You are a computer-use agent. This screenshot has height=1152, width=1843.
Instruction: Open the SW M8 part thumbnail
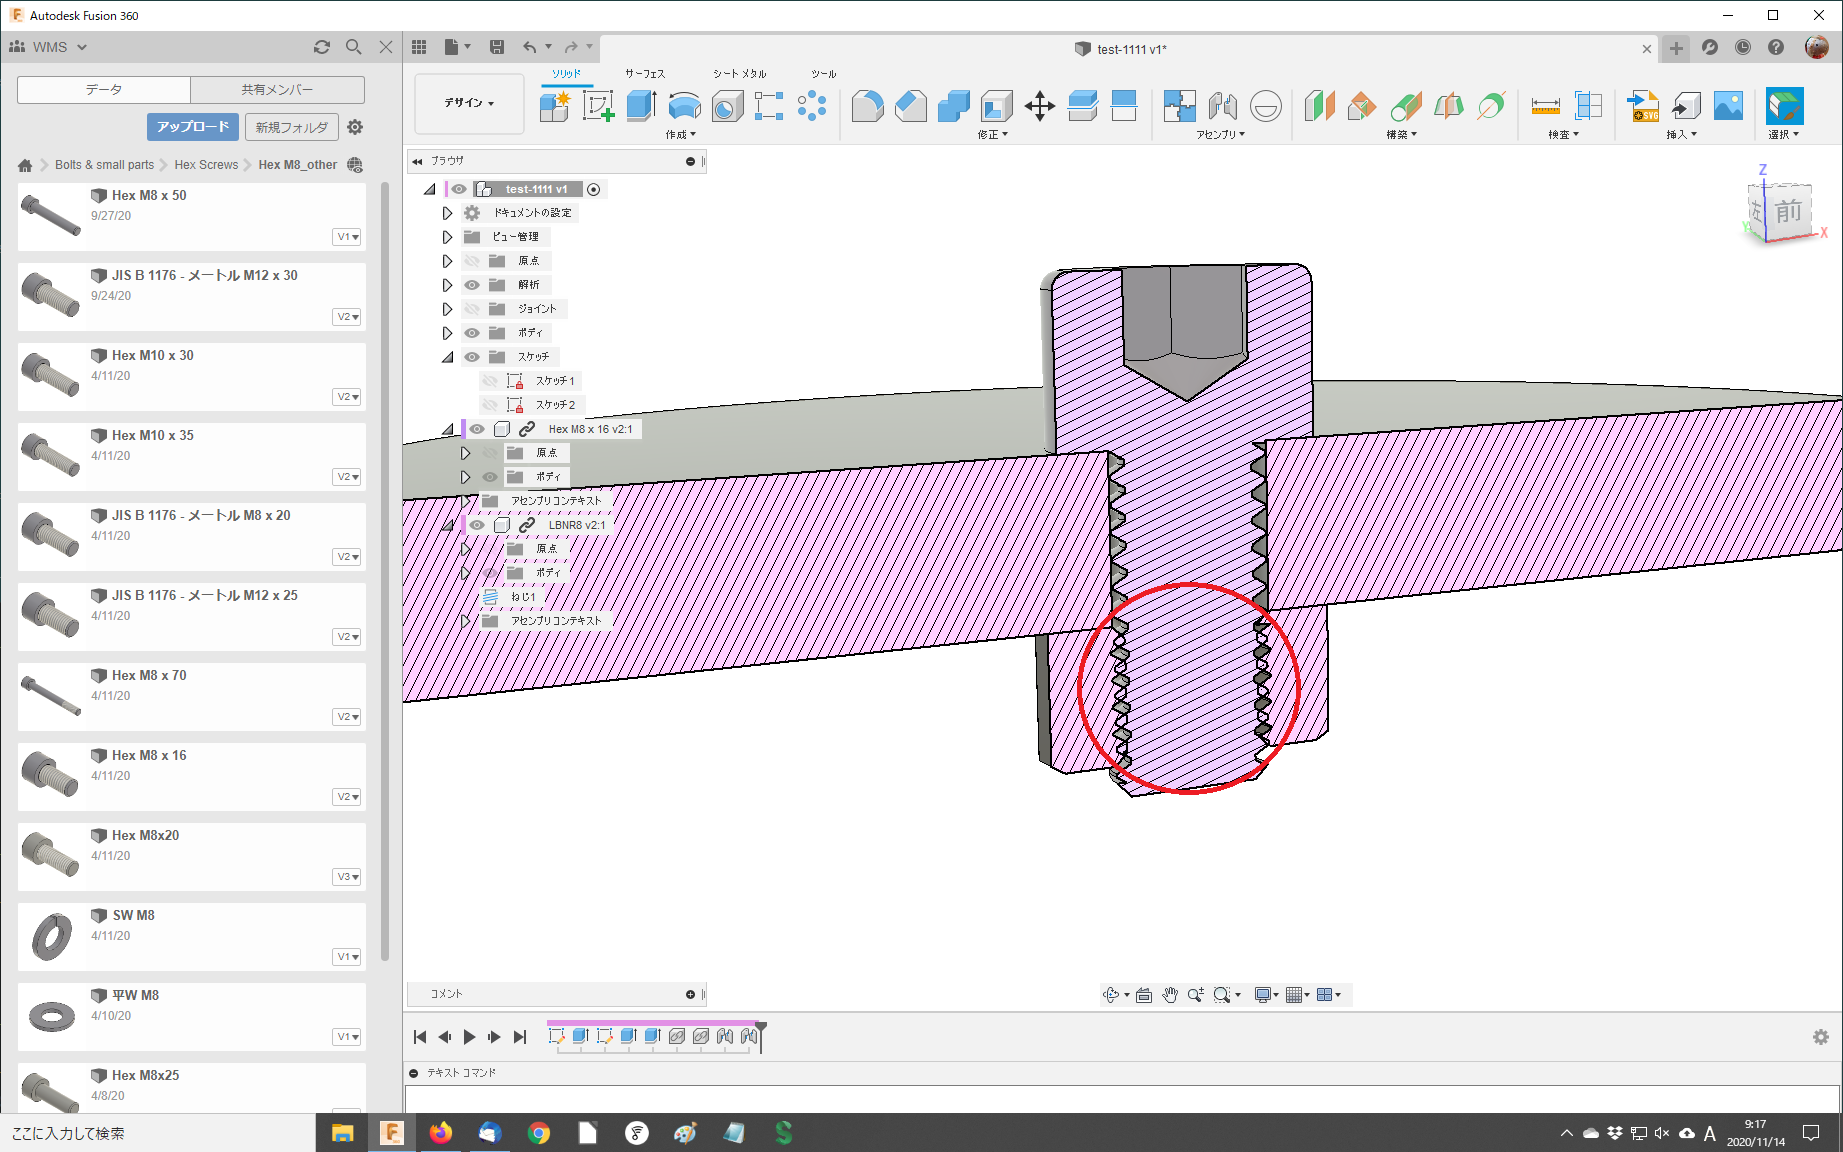point(52,936)
